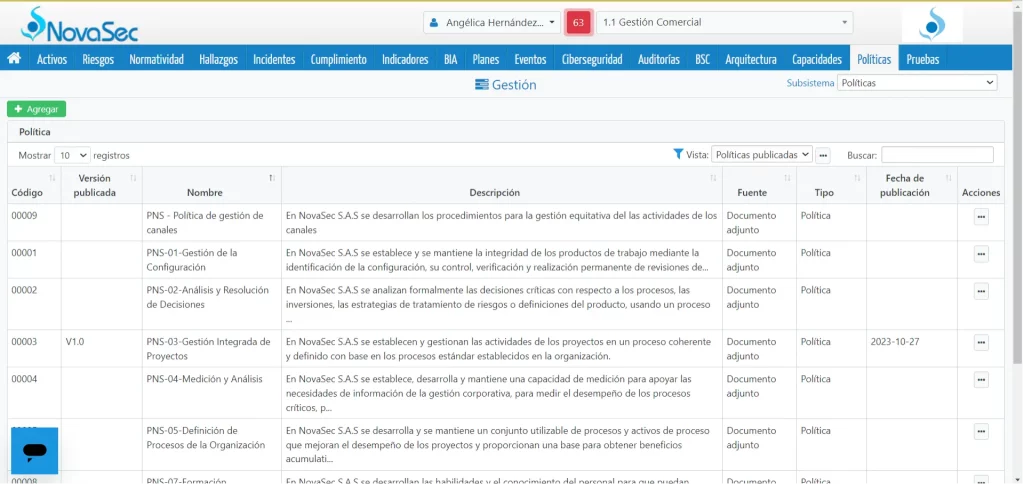Open the Arquitectura menu

point(751,59)
